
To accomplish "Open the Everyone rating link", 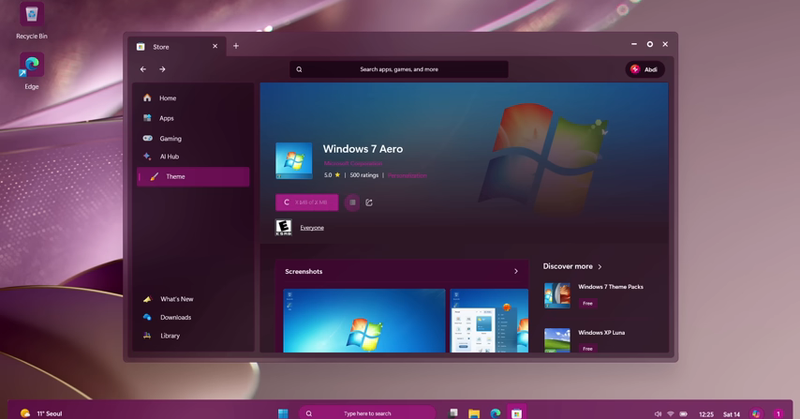I will 312,228.
